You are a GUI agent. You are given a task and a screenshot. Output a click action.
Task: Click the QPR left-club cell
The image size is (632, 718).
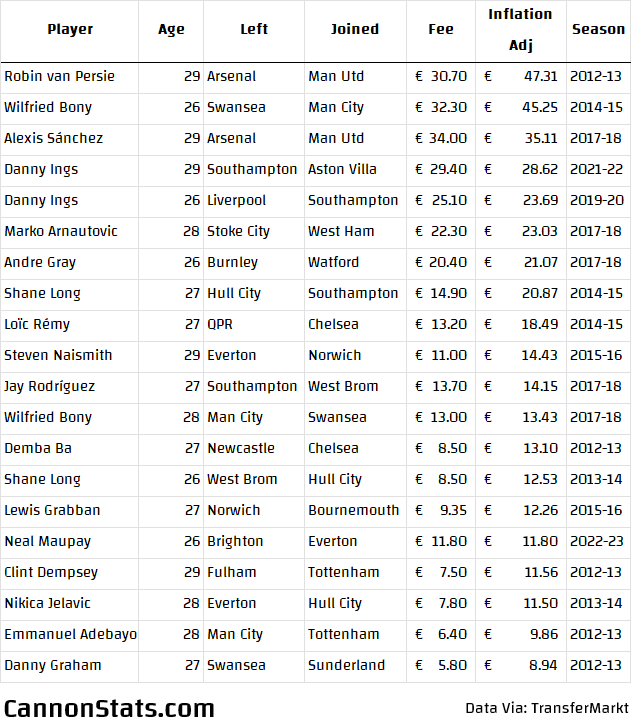point(254,324)
